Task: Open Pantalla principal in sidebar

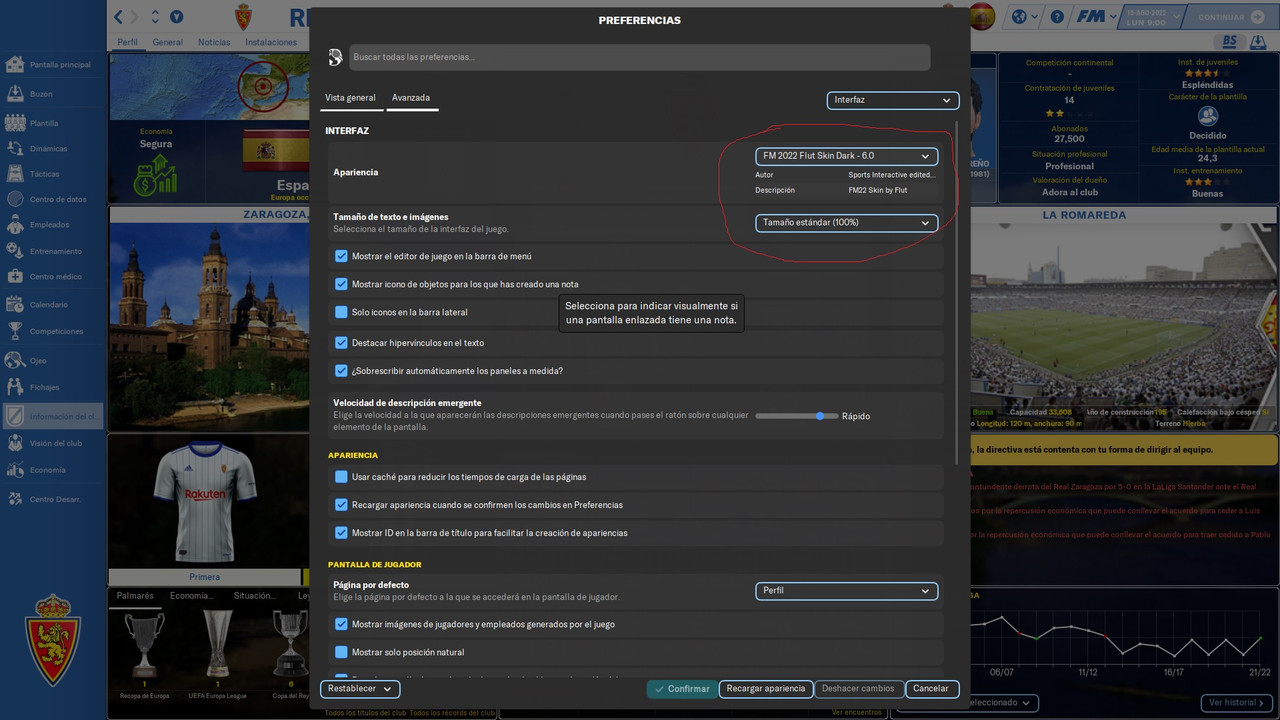Action: (x=53, y=65)
